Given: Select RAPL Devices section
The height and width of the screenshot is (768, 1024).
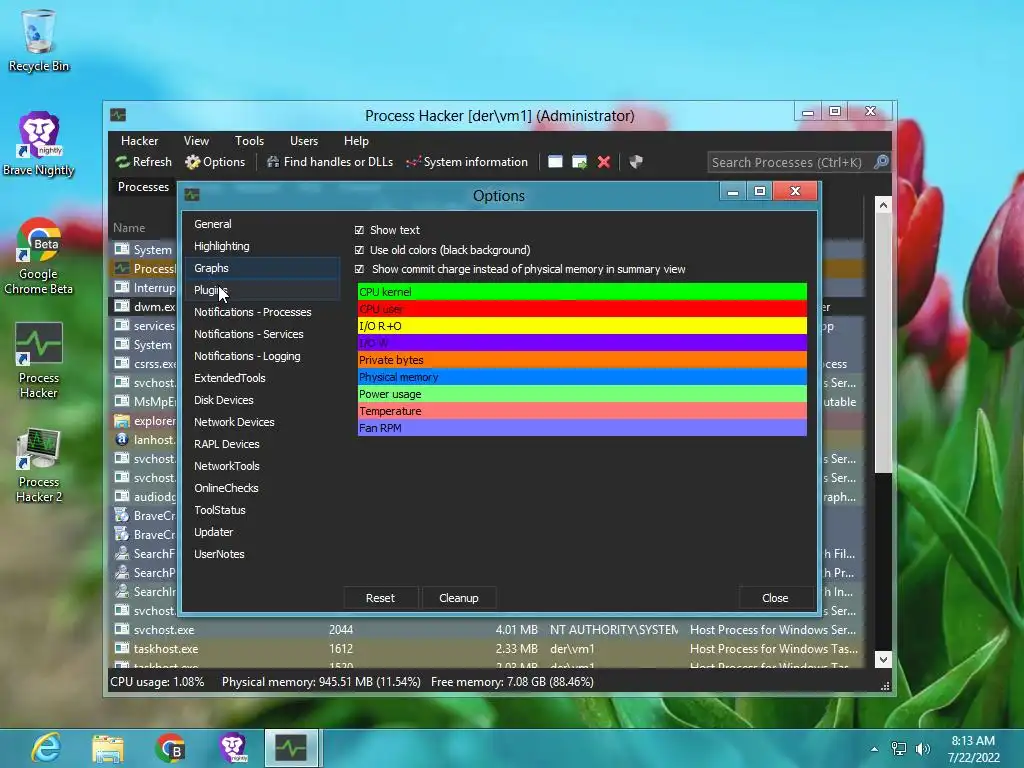Looking at the screenshot, I should [263, 444].
